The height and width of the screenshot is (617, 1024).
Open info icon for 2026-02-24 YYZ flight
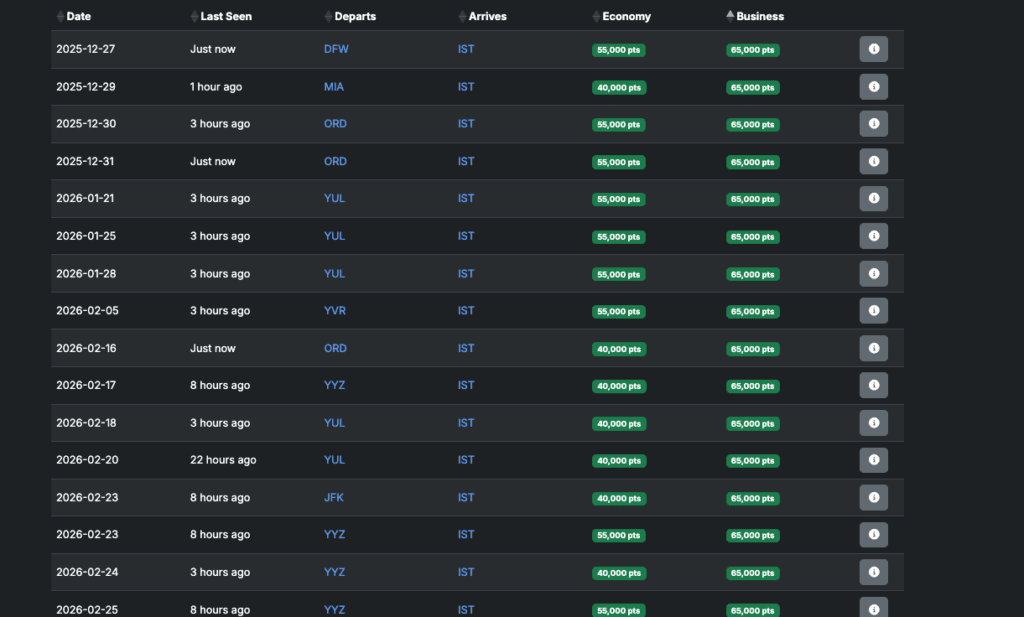pos(873,572)
